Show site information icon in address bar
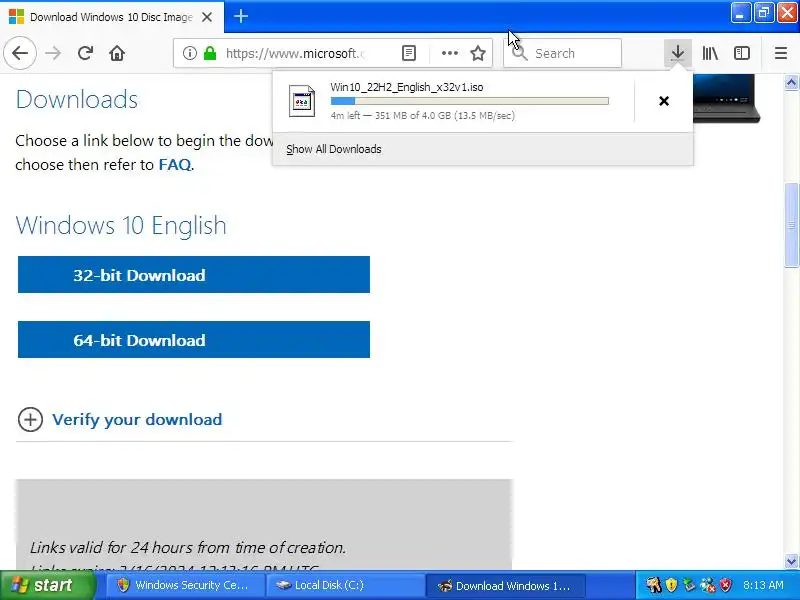Screen dimensions: 800x600 (x=189, y=53)
